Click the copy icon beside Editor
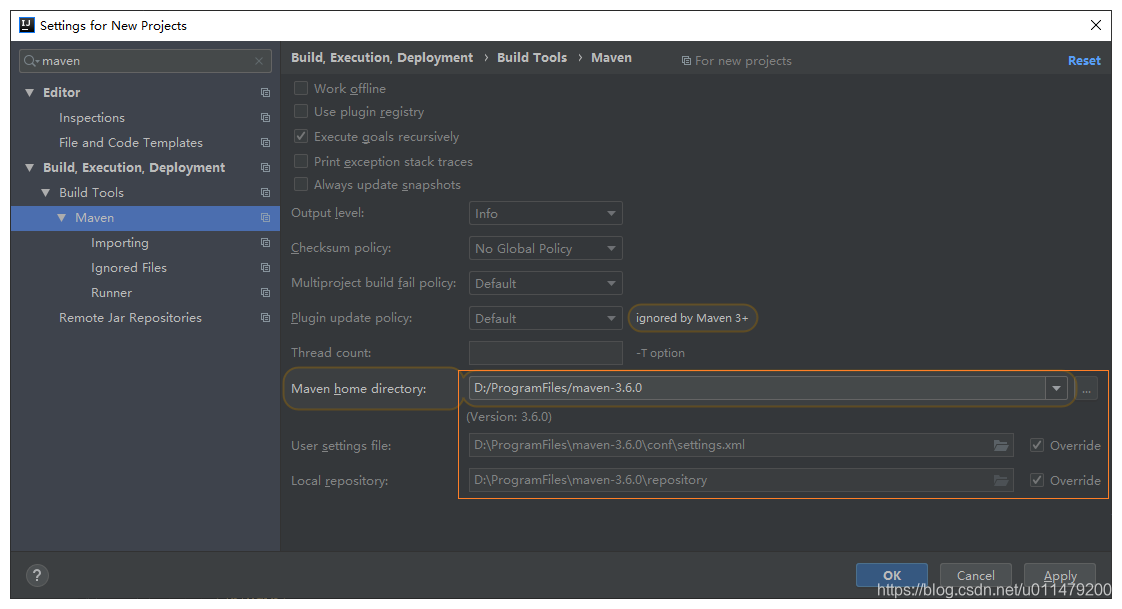Viewport: 1122px width, 609px height. point(265,92)
